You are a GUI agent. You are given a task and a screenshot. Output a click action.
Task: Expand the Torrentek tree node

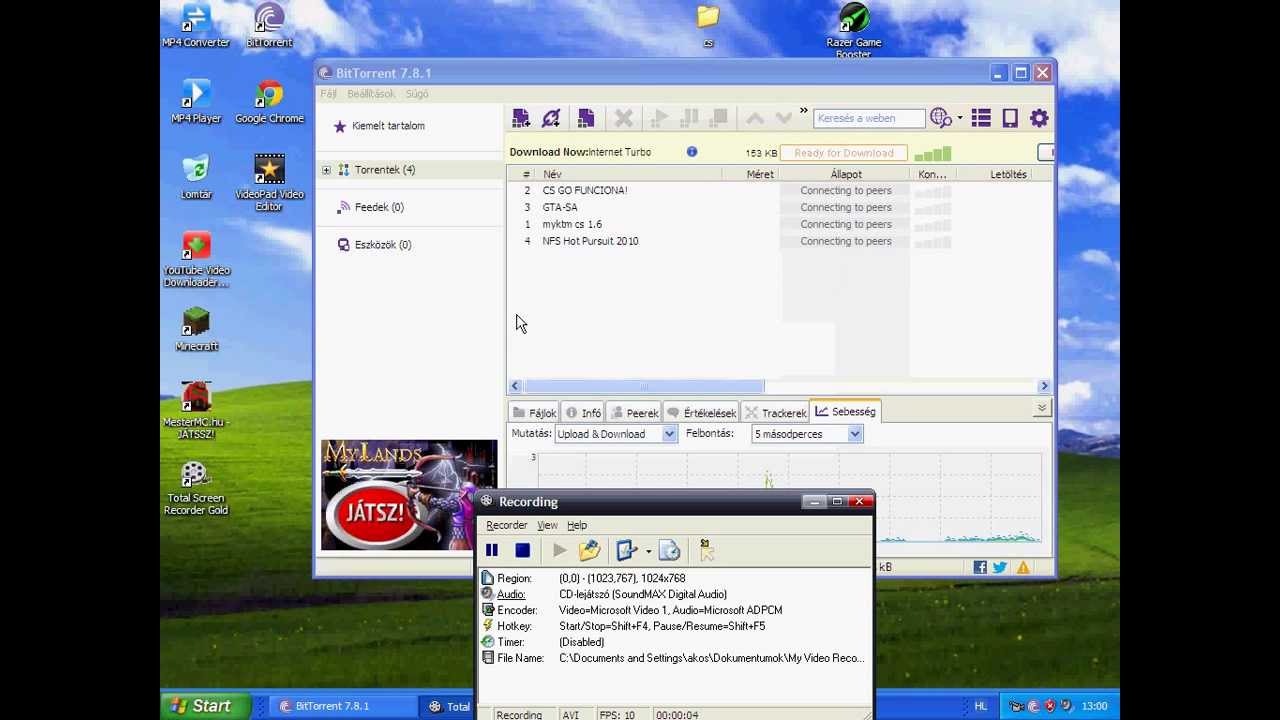click(326, 170)
